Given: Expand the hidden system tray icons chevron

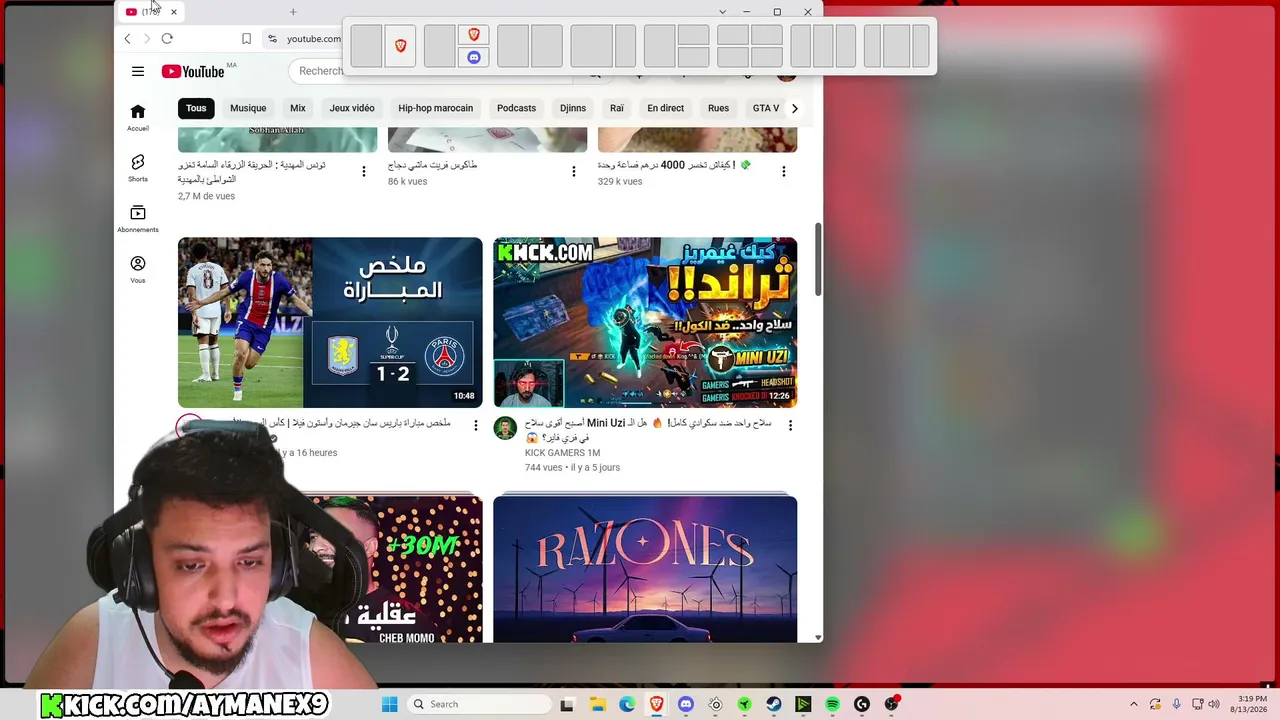Looking at the screenshot, I should [x=1134, y=704].
